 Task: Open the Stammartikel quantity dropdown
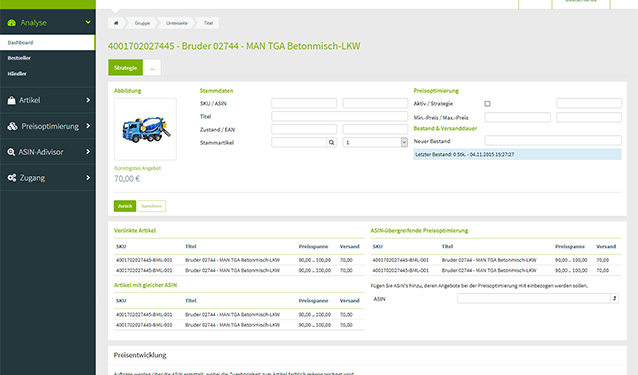point(375,142)
